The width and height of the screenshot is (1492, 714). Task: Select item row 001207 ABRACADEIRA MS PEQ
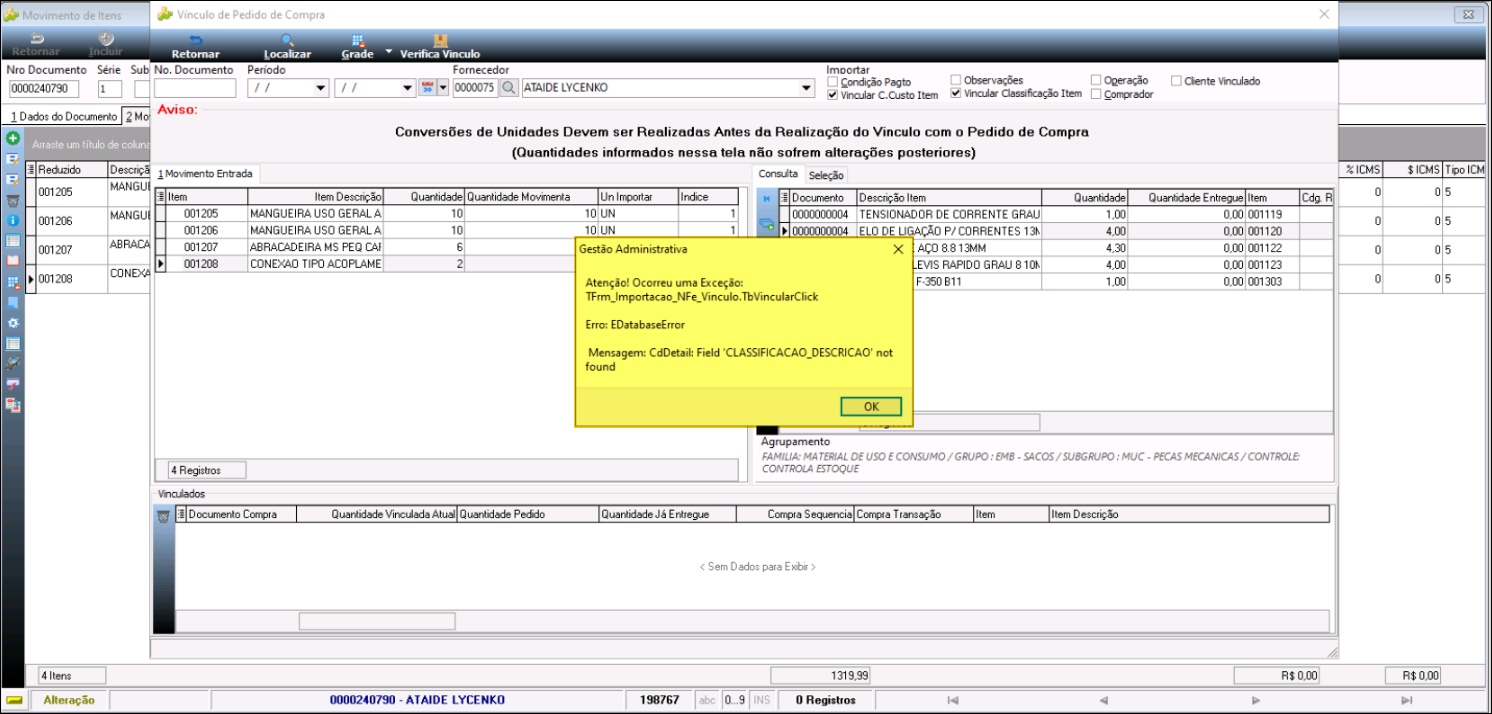tap(365, 247)
